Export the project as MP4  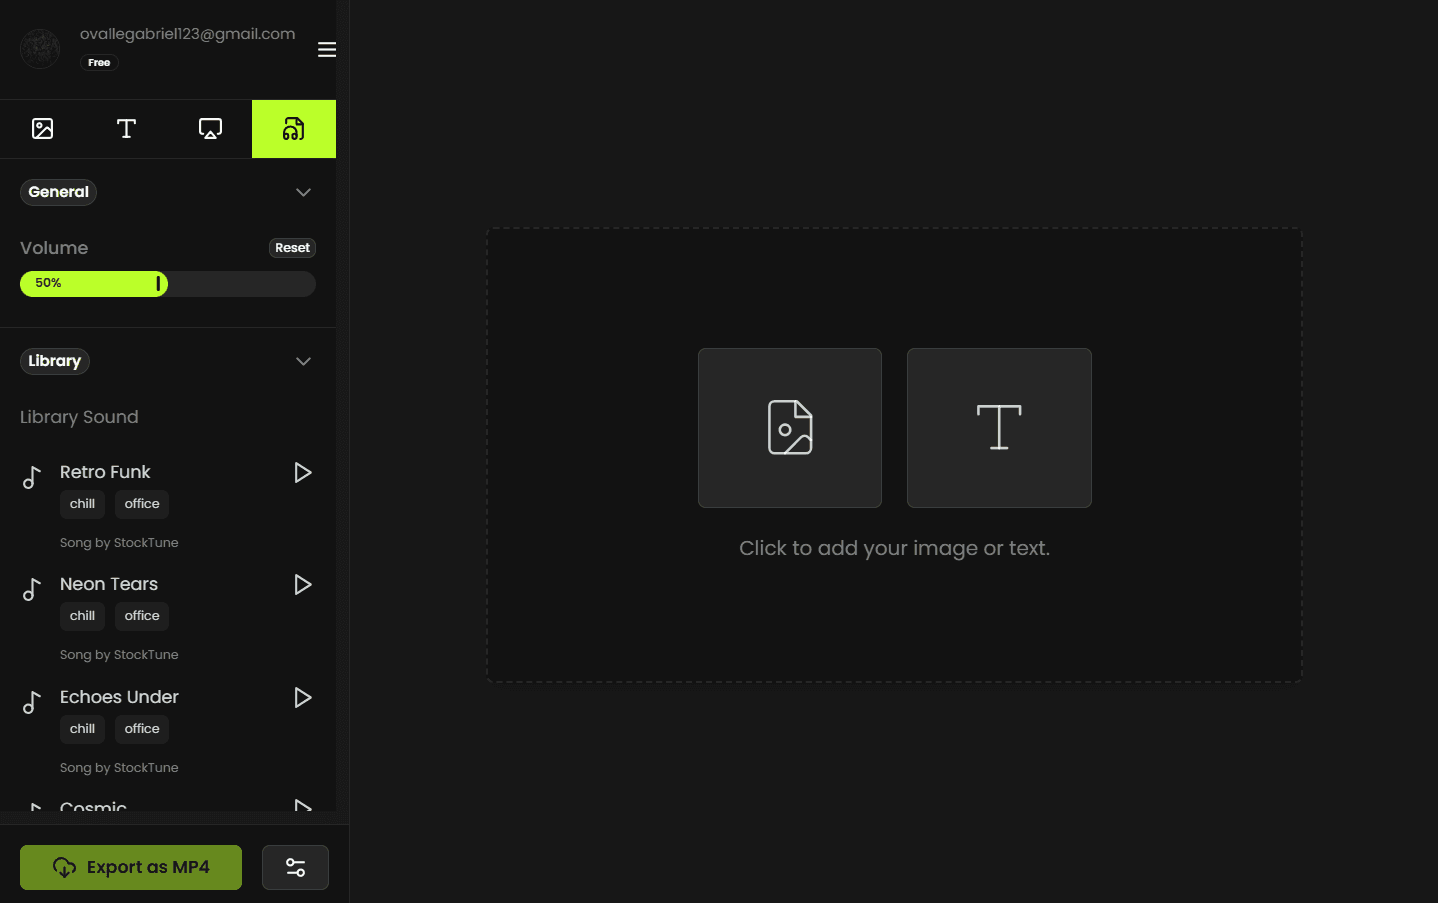[x=131, y=867]
